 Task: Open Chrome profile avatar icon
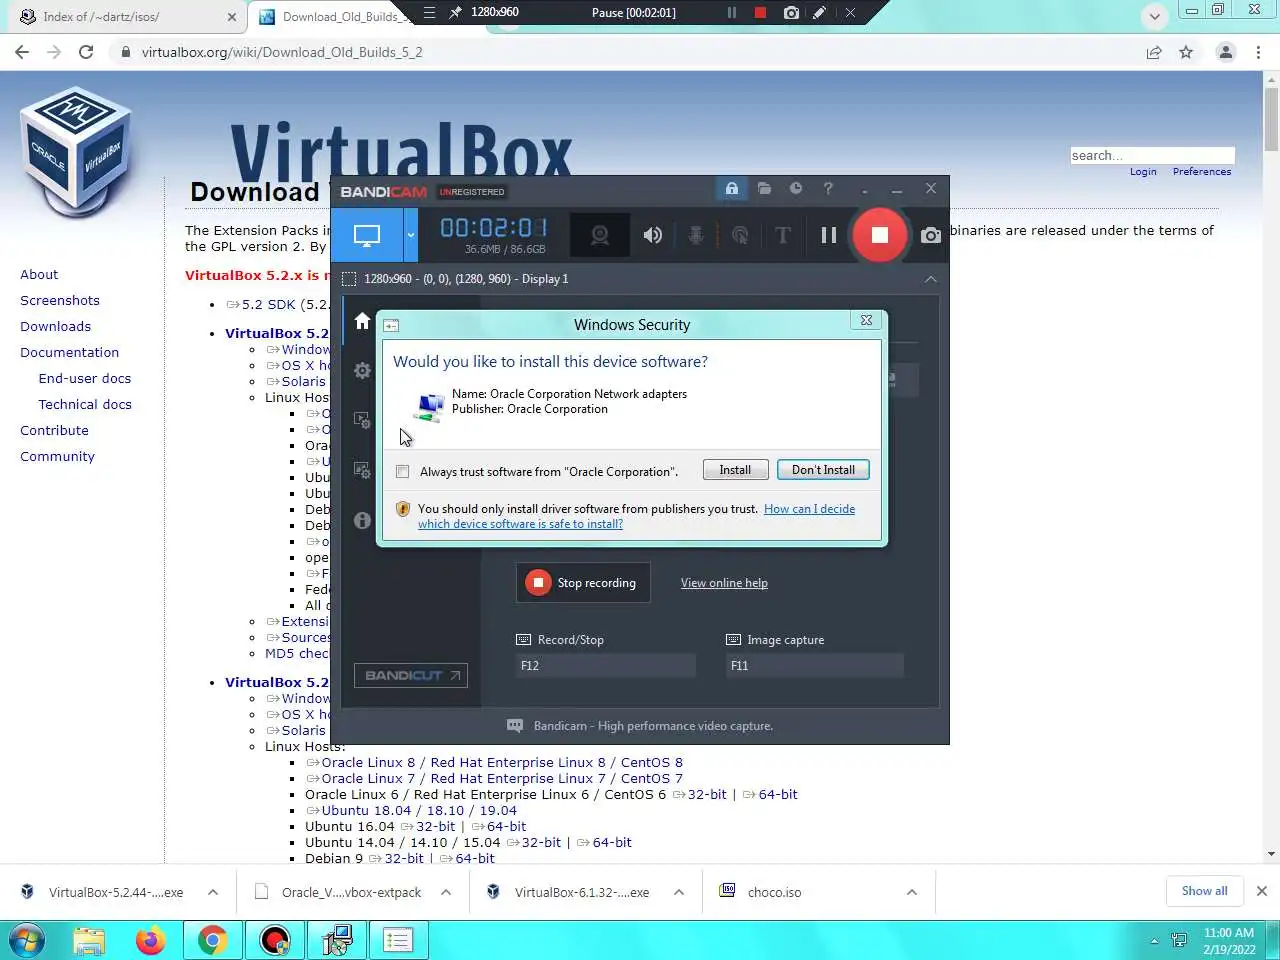coord(1225,52)
